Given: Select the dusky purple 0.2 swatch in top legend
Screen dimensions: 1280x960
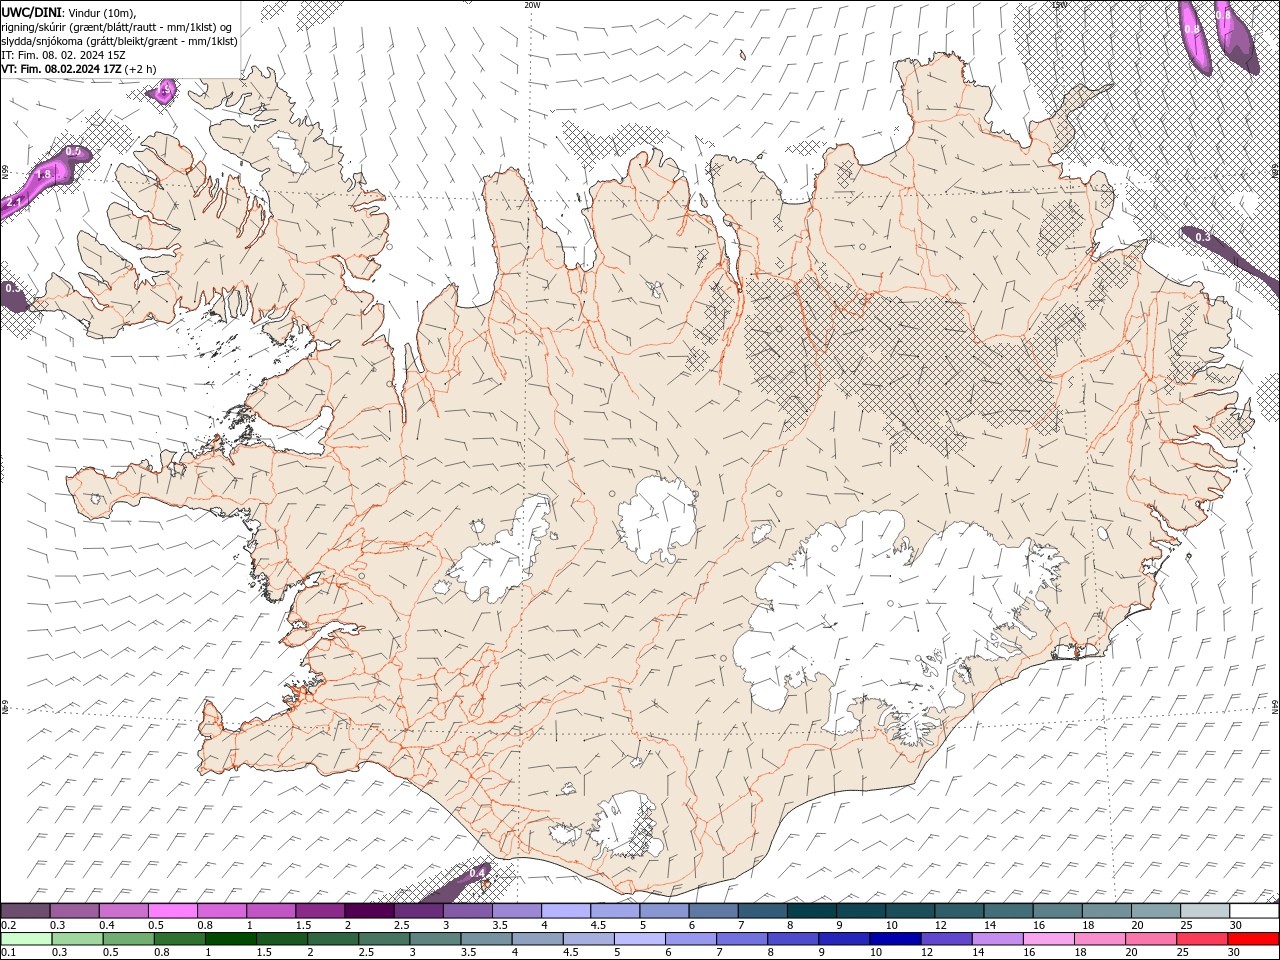Looking at the screenshot, I should click(25, 911).
